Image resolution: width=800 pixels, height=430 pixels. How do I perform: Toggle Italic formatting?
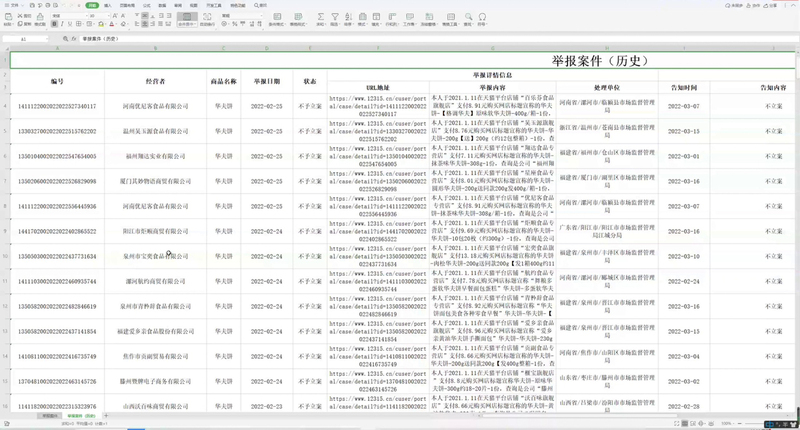pyautogui.click(x=62, y=23)
